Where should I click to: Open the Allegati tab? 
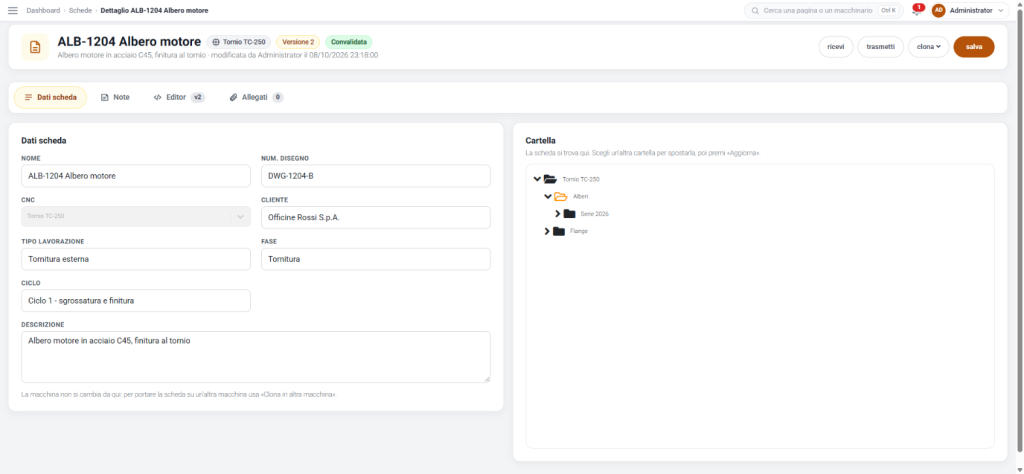(256, 97)
